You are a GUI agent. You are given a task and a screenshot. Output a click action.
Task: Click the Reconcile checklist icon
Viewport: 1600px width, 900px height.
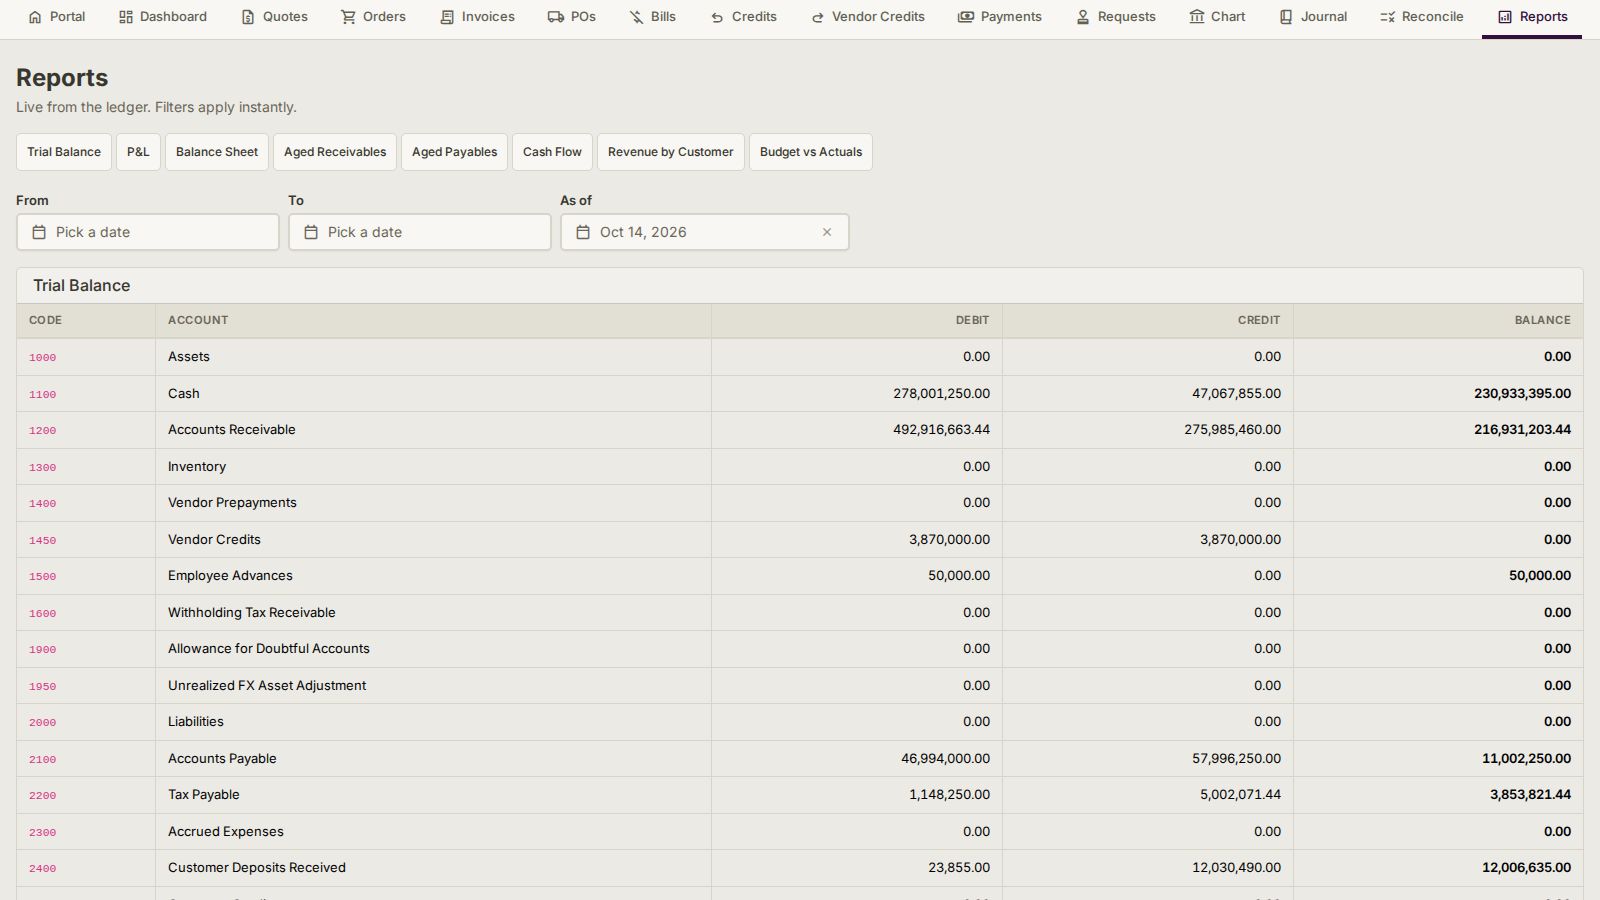click(x=1387, y=17)
